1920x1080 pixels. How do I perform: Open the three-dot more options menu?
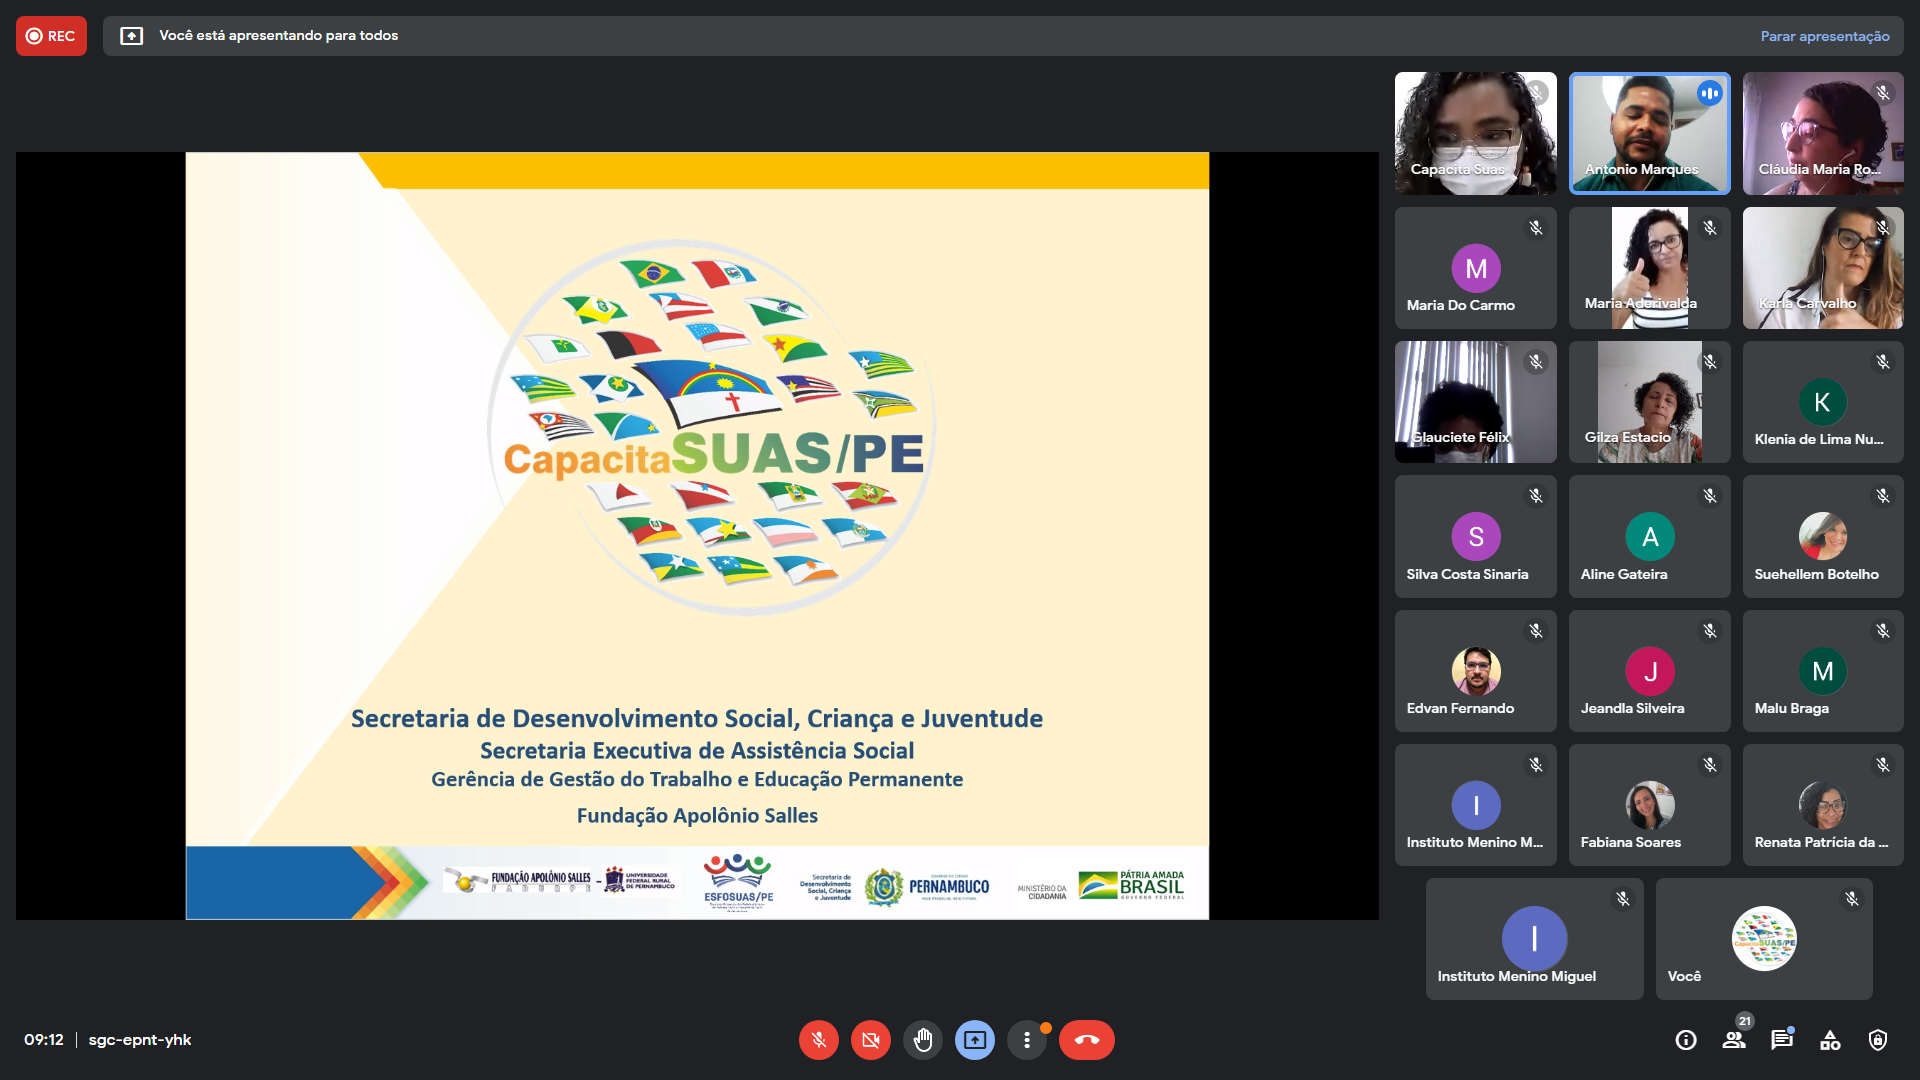[1026, 1040]
